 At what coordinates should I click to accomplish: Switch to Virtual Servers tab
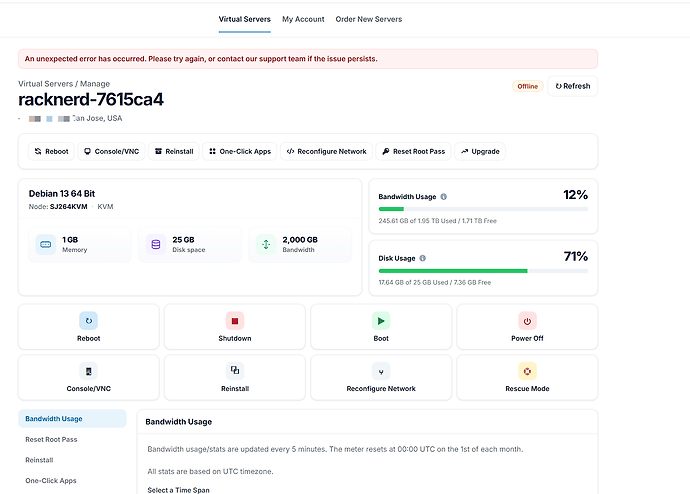click(245, 19)
